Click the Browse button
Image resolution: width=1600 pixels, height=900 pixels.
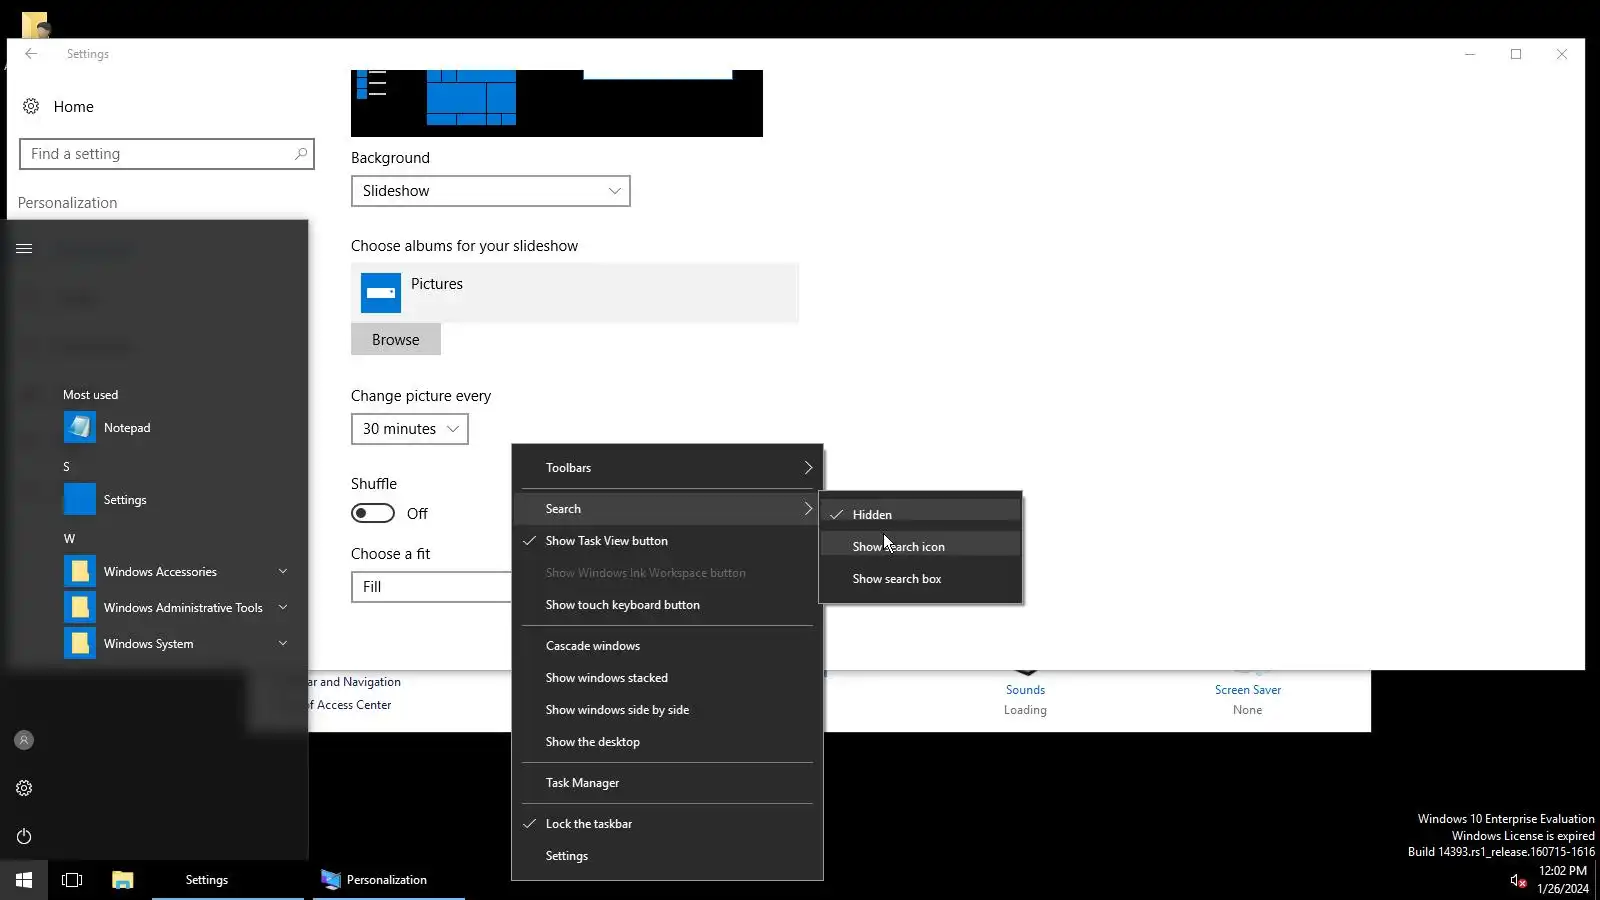pos(396,339)
